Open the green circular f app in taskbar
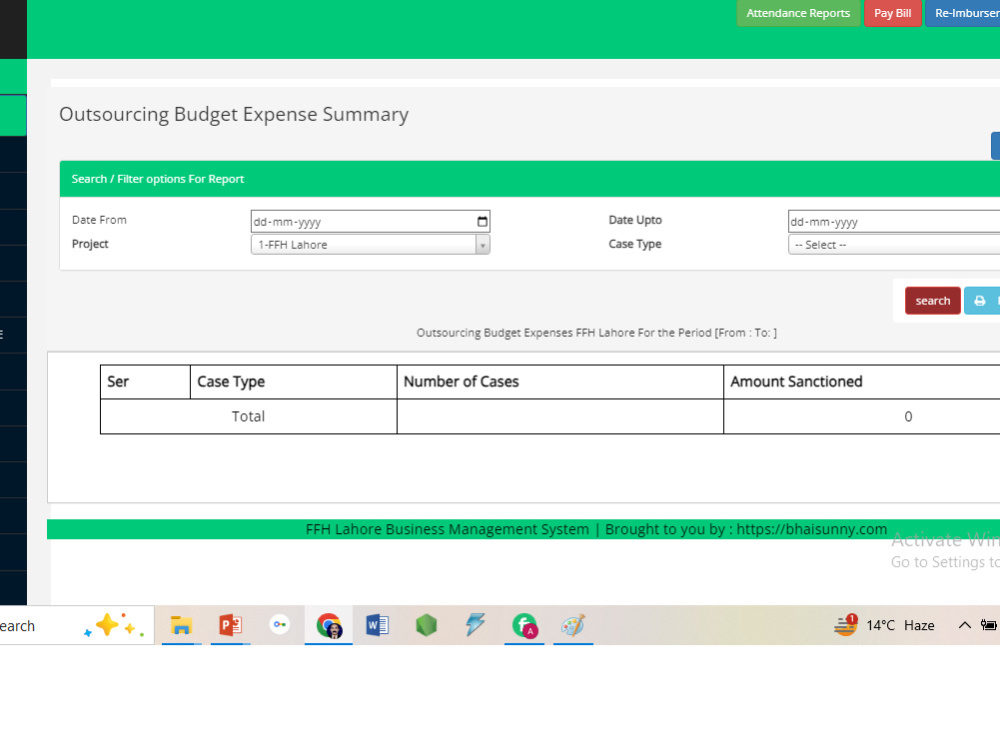Viewport: 1000px width, 750px height. pos(524,625)
